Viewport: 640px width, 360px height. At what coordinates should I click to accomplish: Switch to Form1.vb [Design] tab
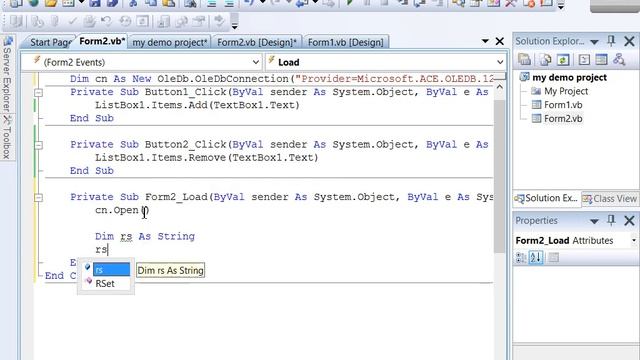coord(345,42)
